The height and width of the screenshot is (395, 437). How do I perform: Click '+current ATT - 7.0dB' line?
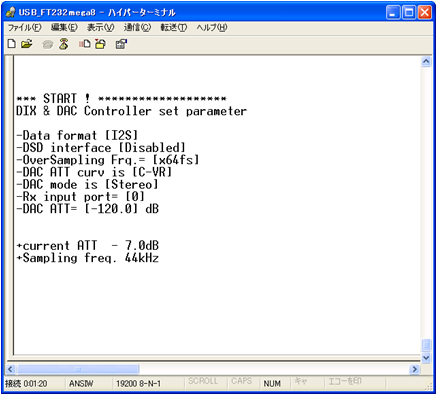(87, 246)
